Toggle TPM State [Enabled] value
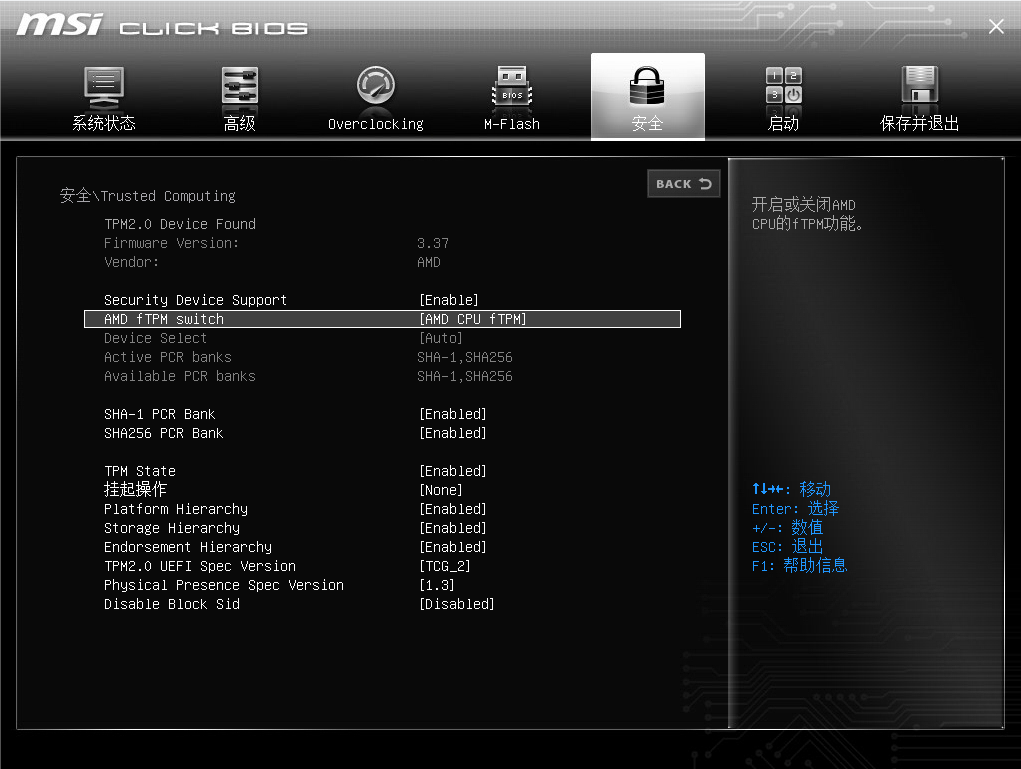Screen dimensions: 1021x769 pos(453,471)
